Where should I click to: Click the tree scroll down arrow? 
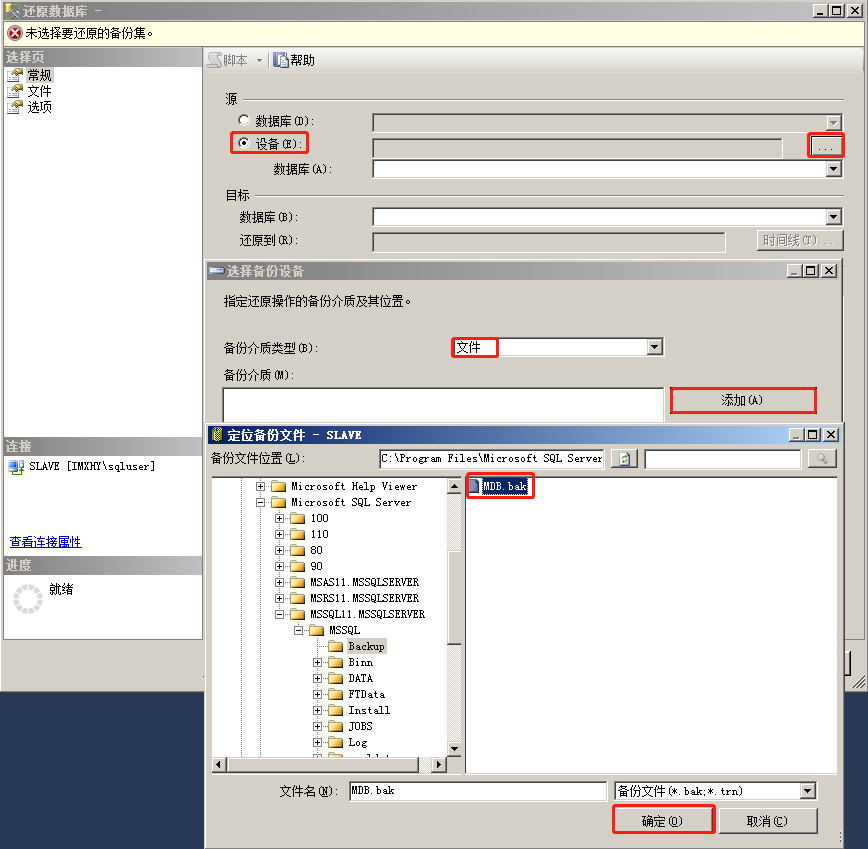pos(454,749)
